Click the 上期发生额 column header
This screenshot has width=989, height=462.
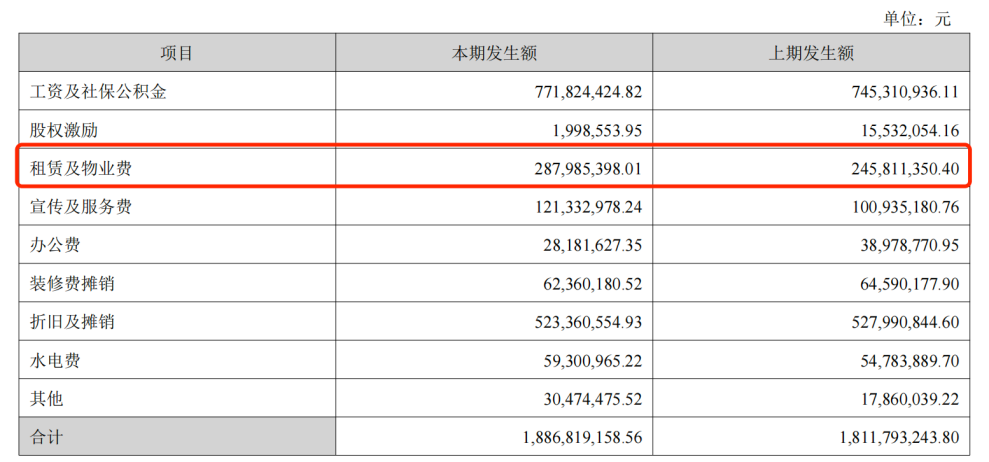pos(811,54)
